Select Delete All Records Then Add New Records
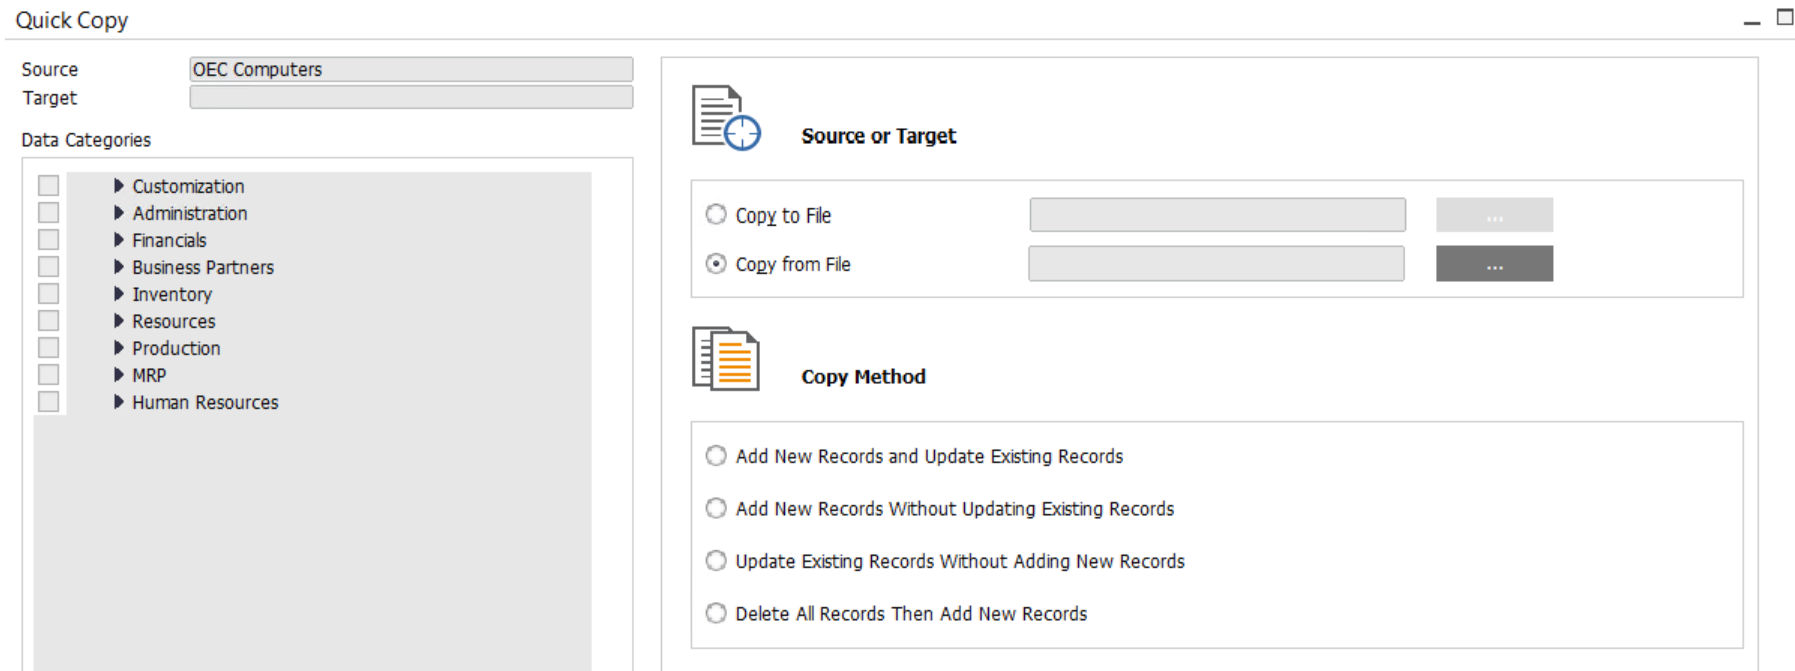 point(716,613)
